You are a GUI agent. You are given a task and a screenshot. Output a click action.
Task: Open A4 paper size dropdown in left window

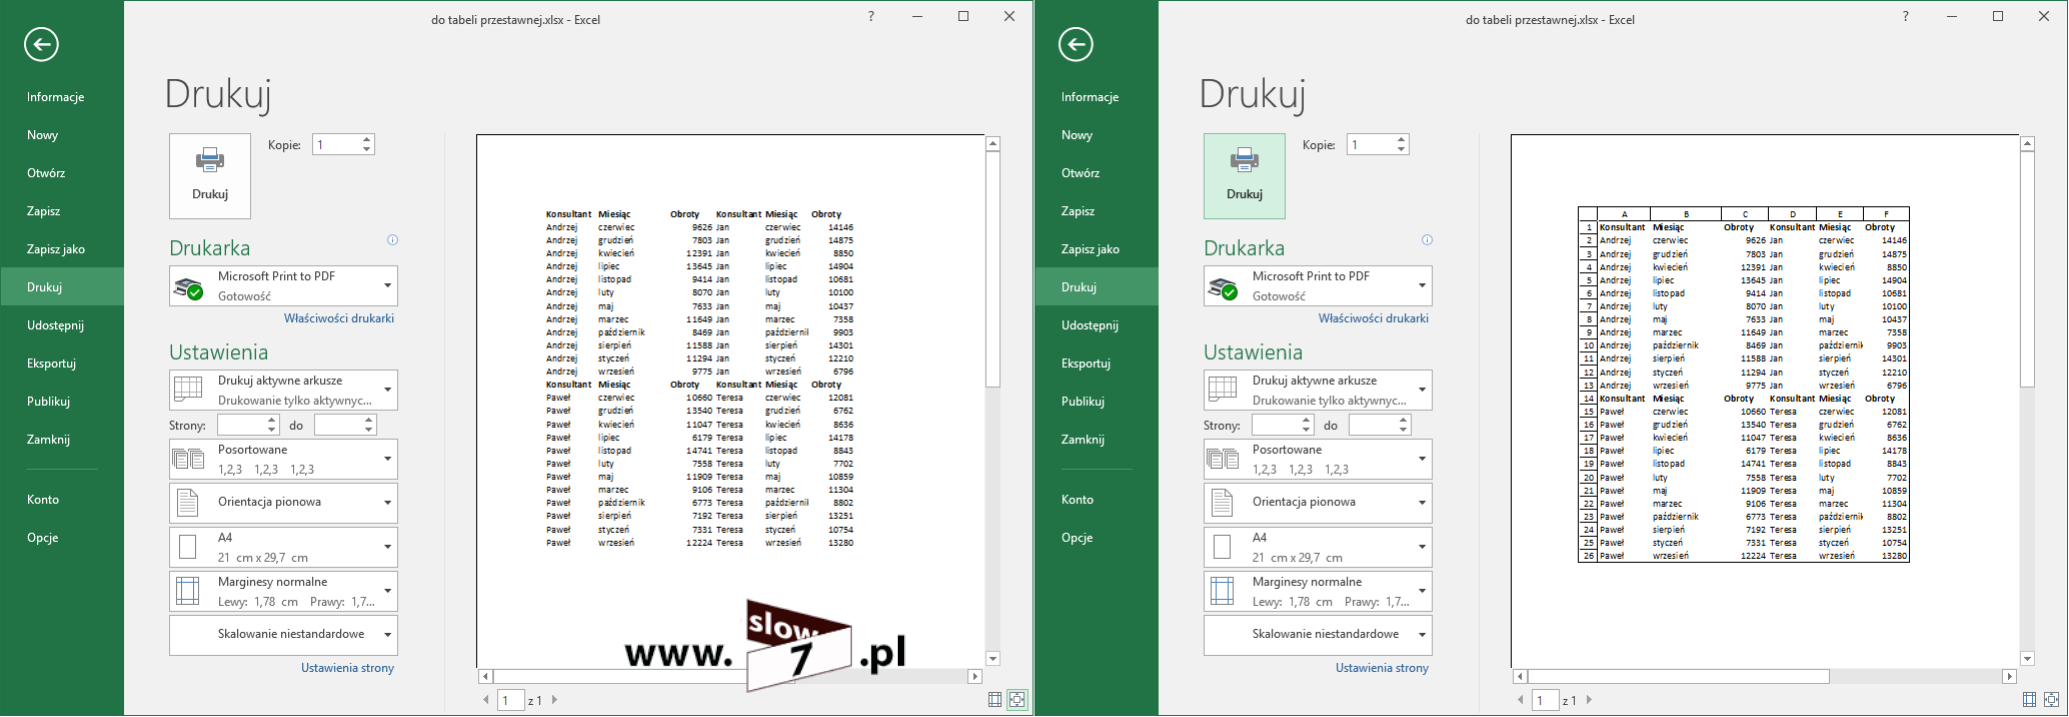coord(283,547)
